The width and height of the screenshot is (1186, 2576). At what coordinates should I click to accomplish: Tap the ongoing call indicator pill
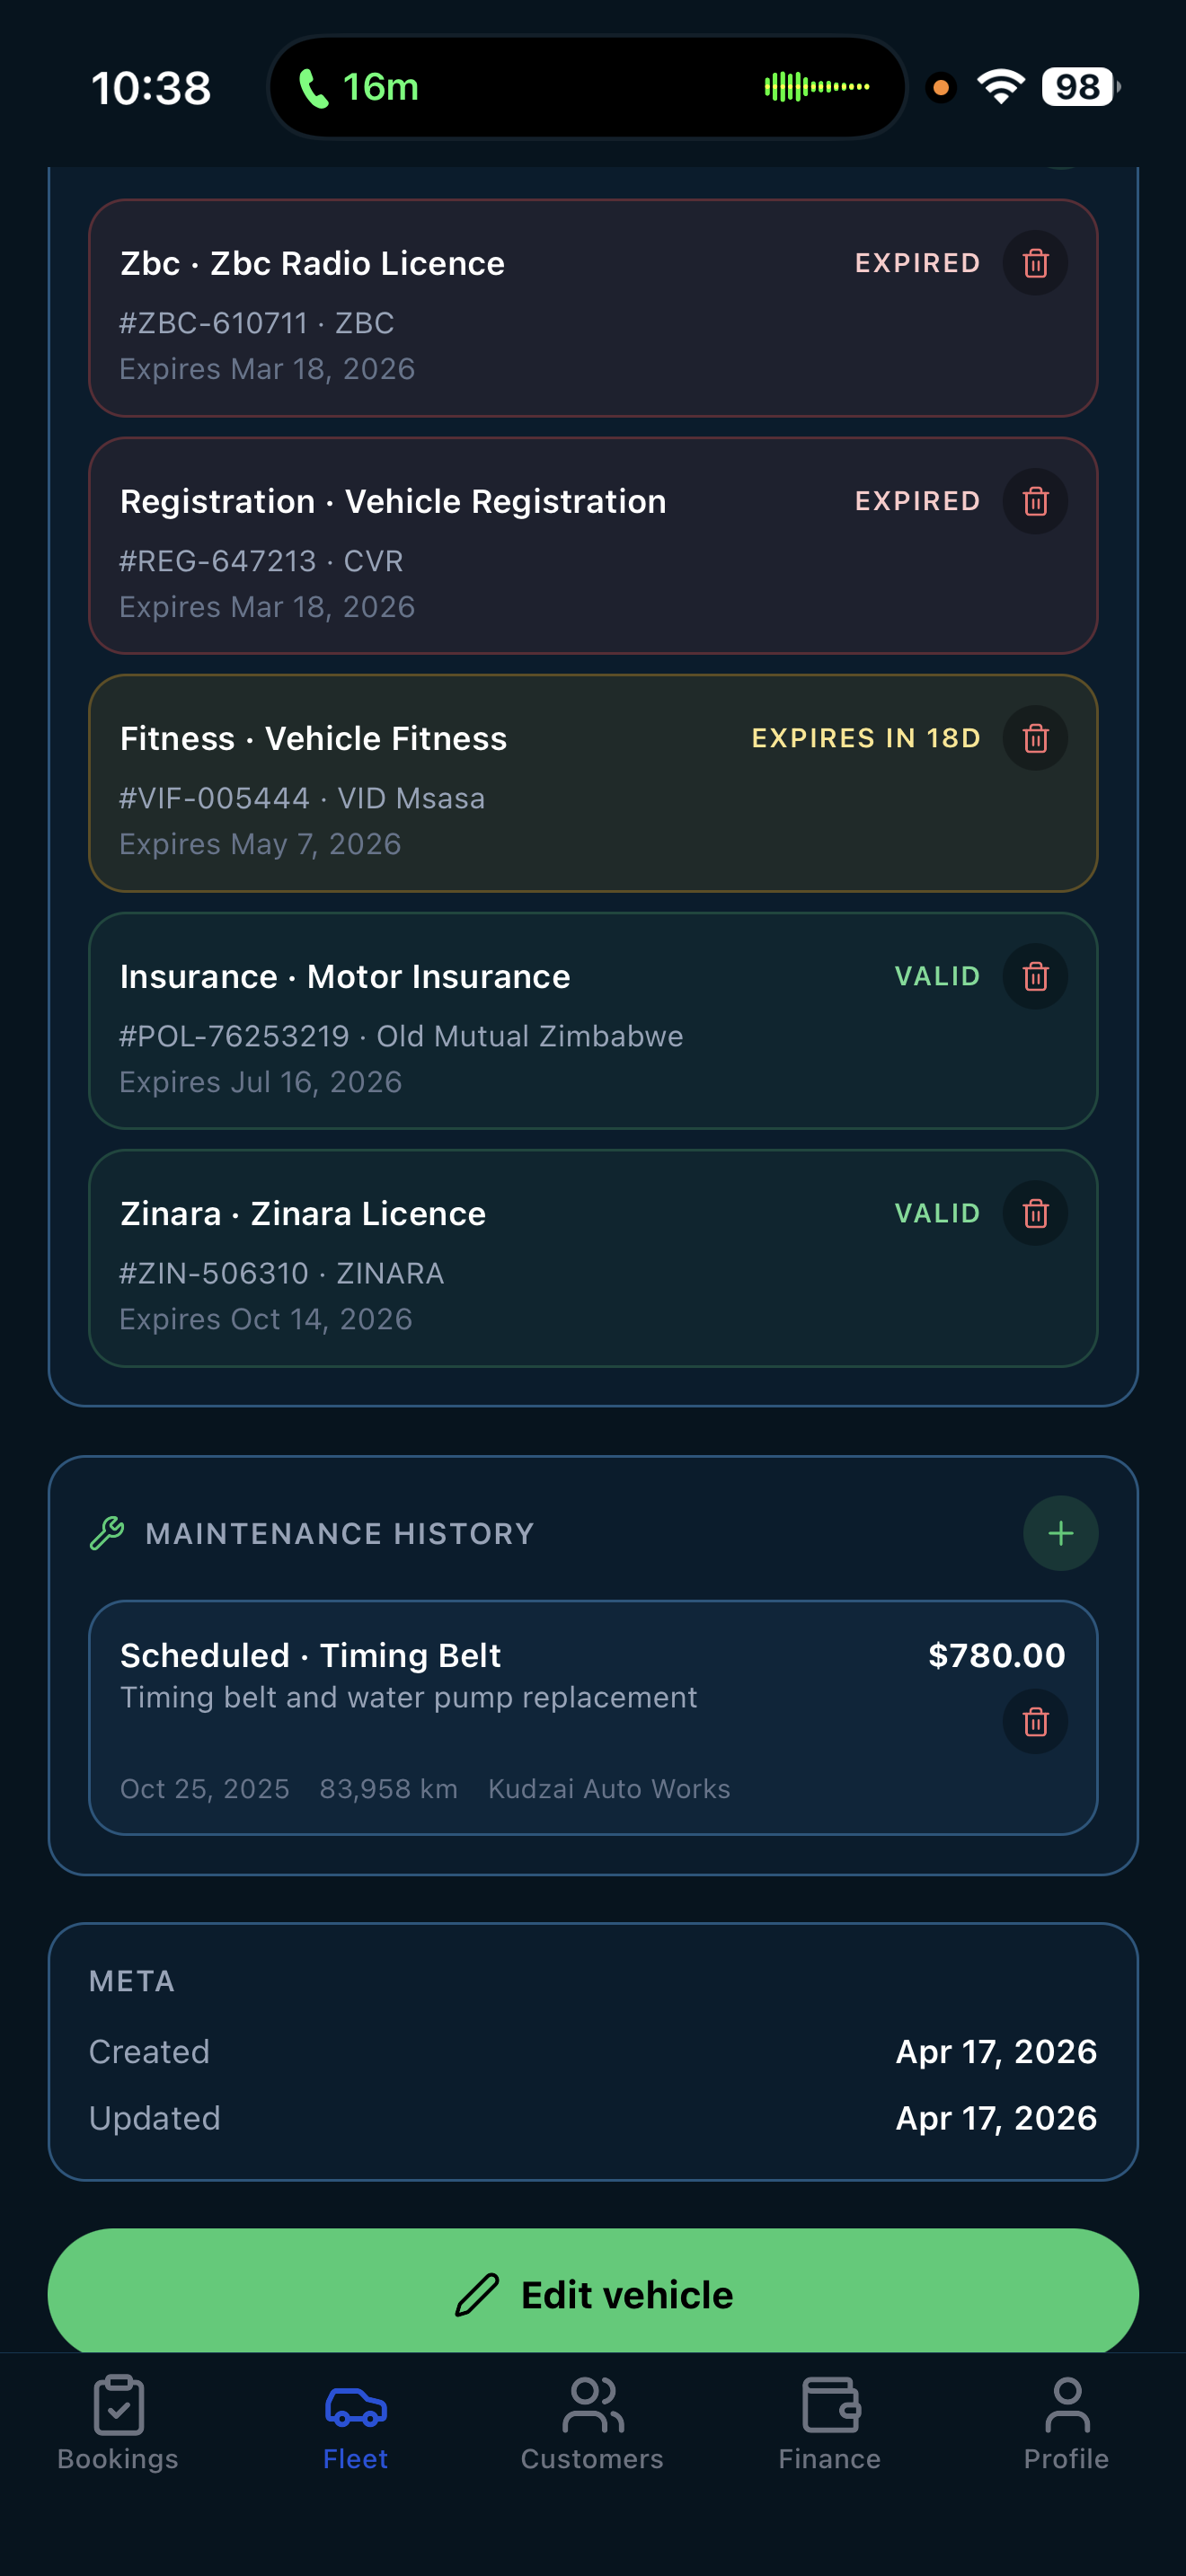[x=586, y=87]
